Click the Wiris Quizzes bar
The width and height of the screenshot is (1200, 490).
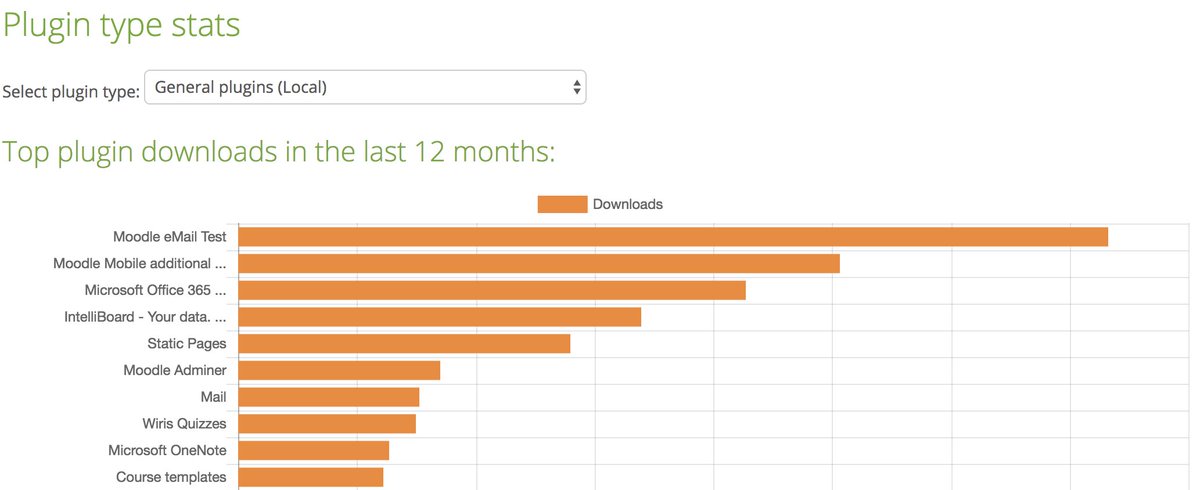pos(327,424)
